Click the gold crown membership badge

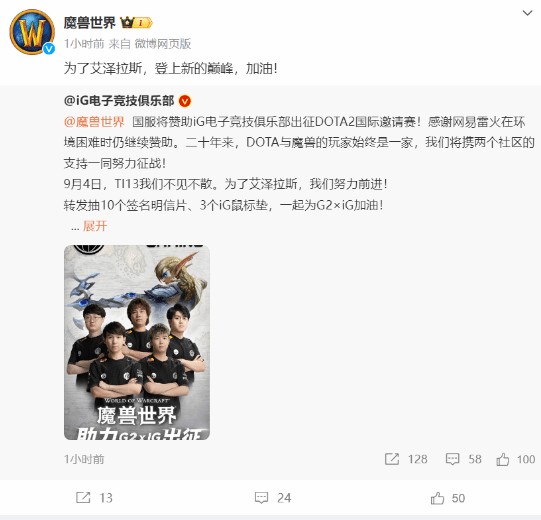[136, 23]
